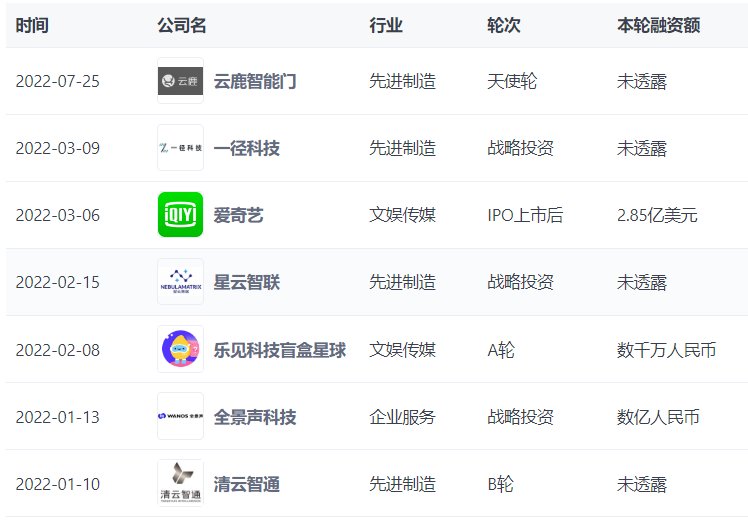Click the 数亿人民币 funding amount
This screenshot has height=524, width=748.
658,417
